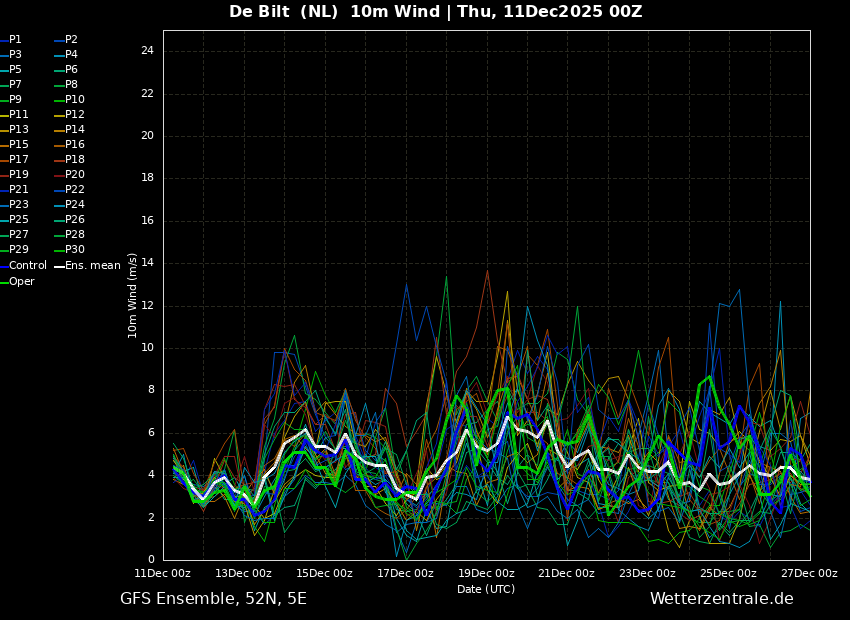850x620 pixels.
Task: Click the 10m Wind (m/s) axis title
Action: (x=132, y=295)
